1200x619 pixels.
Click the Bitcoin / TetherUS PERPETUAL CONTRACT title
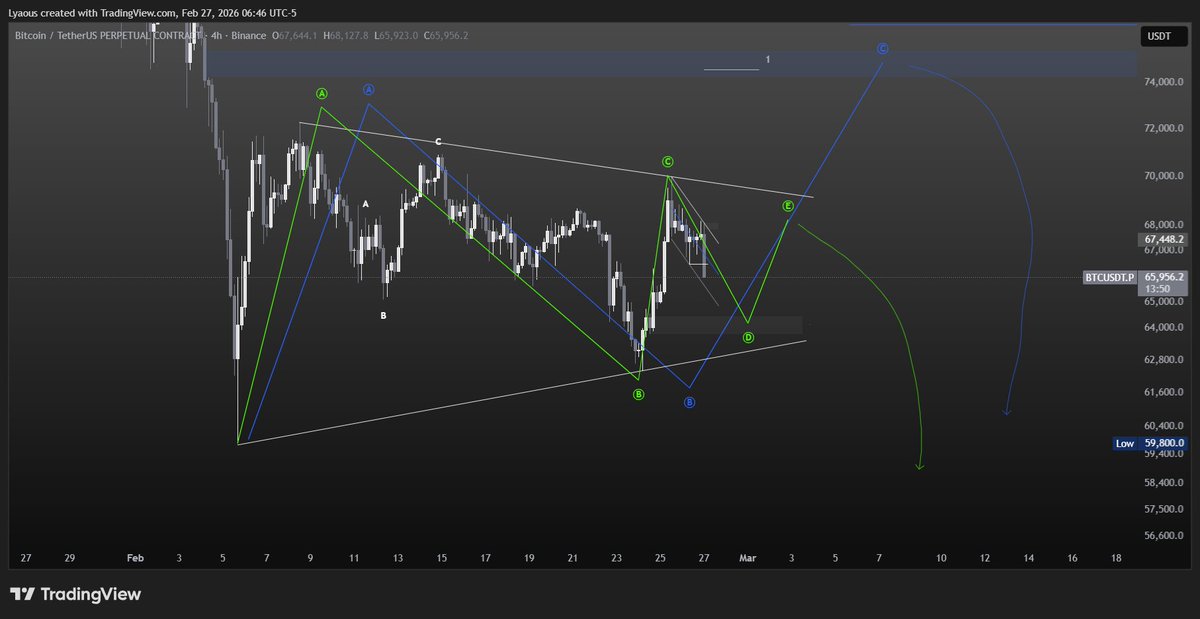[107, 35]
